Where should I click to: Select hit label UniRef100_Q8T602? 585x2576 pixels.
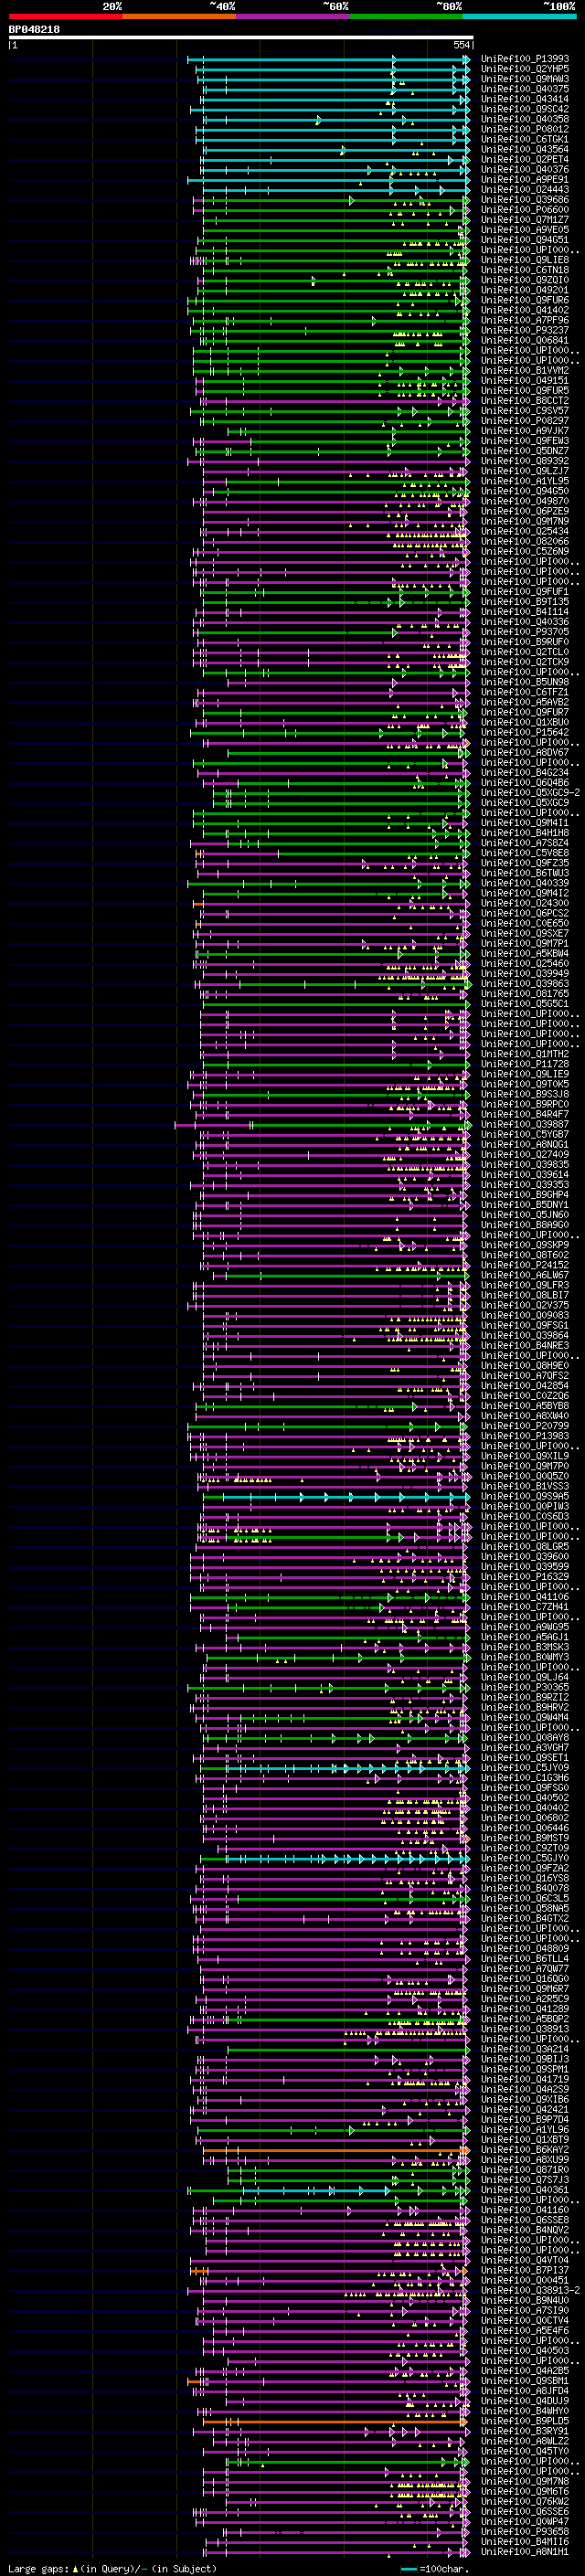click(525, 1255)
